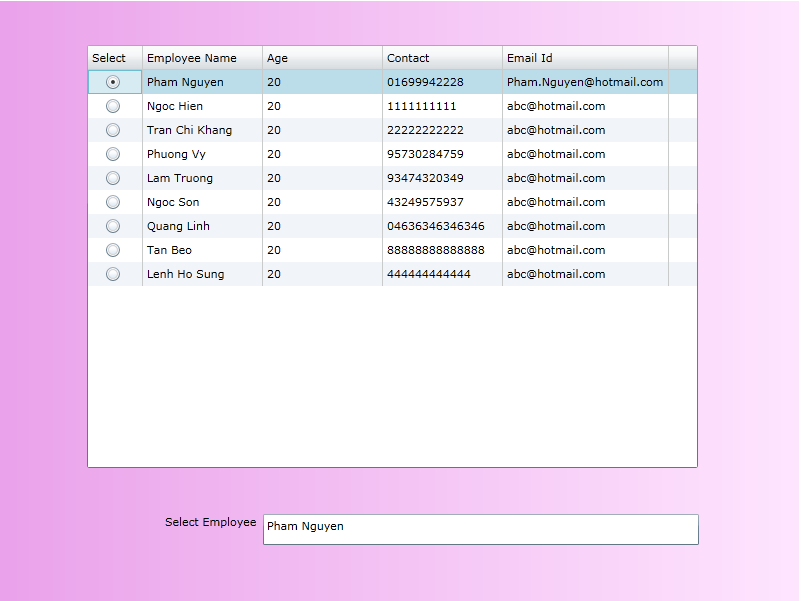Choose Phuong Vy's radio button
The image size is (801, 601).
pos(113,154)
